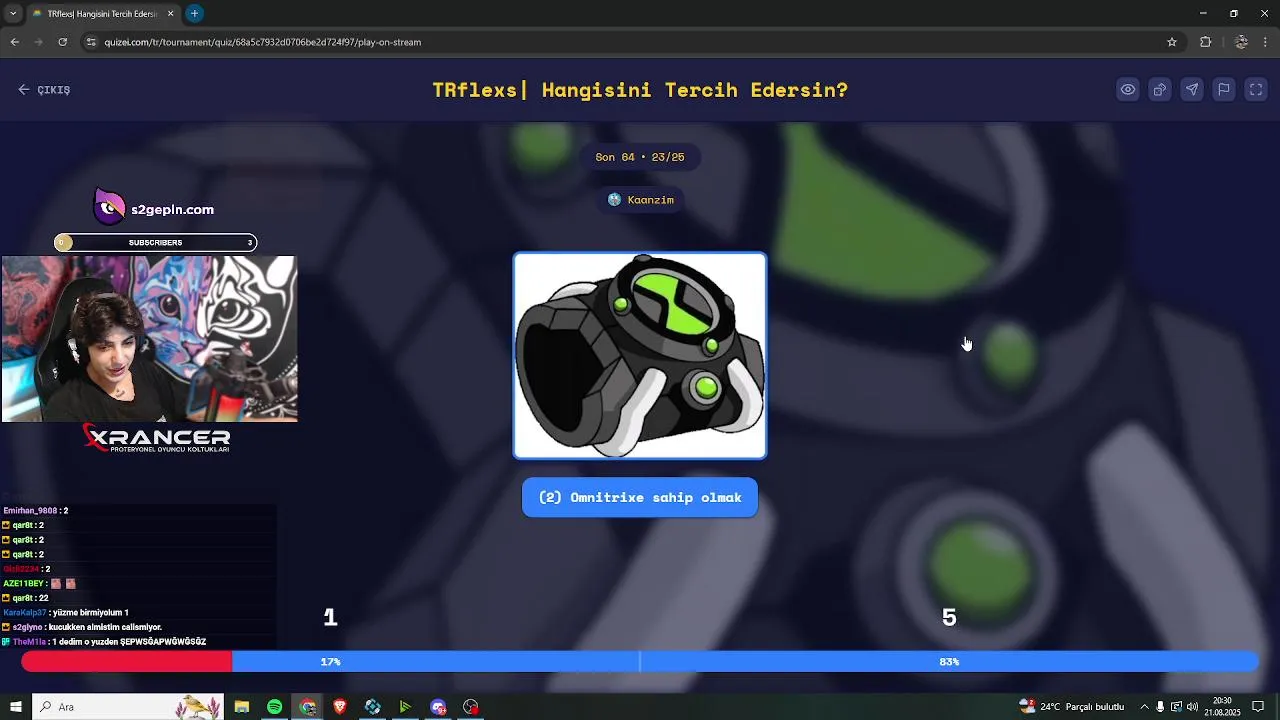Click the s2gepin.com sponsor logo
Viewport: 1280px width, 720px height.
[x=154, y=208]
